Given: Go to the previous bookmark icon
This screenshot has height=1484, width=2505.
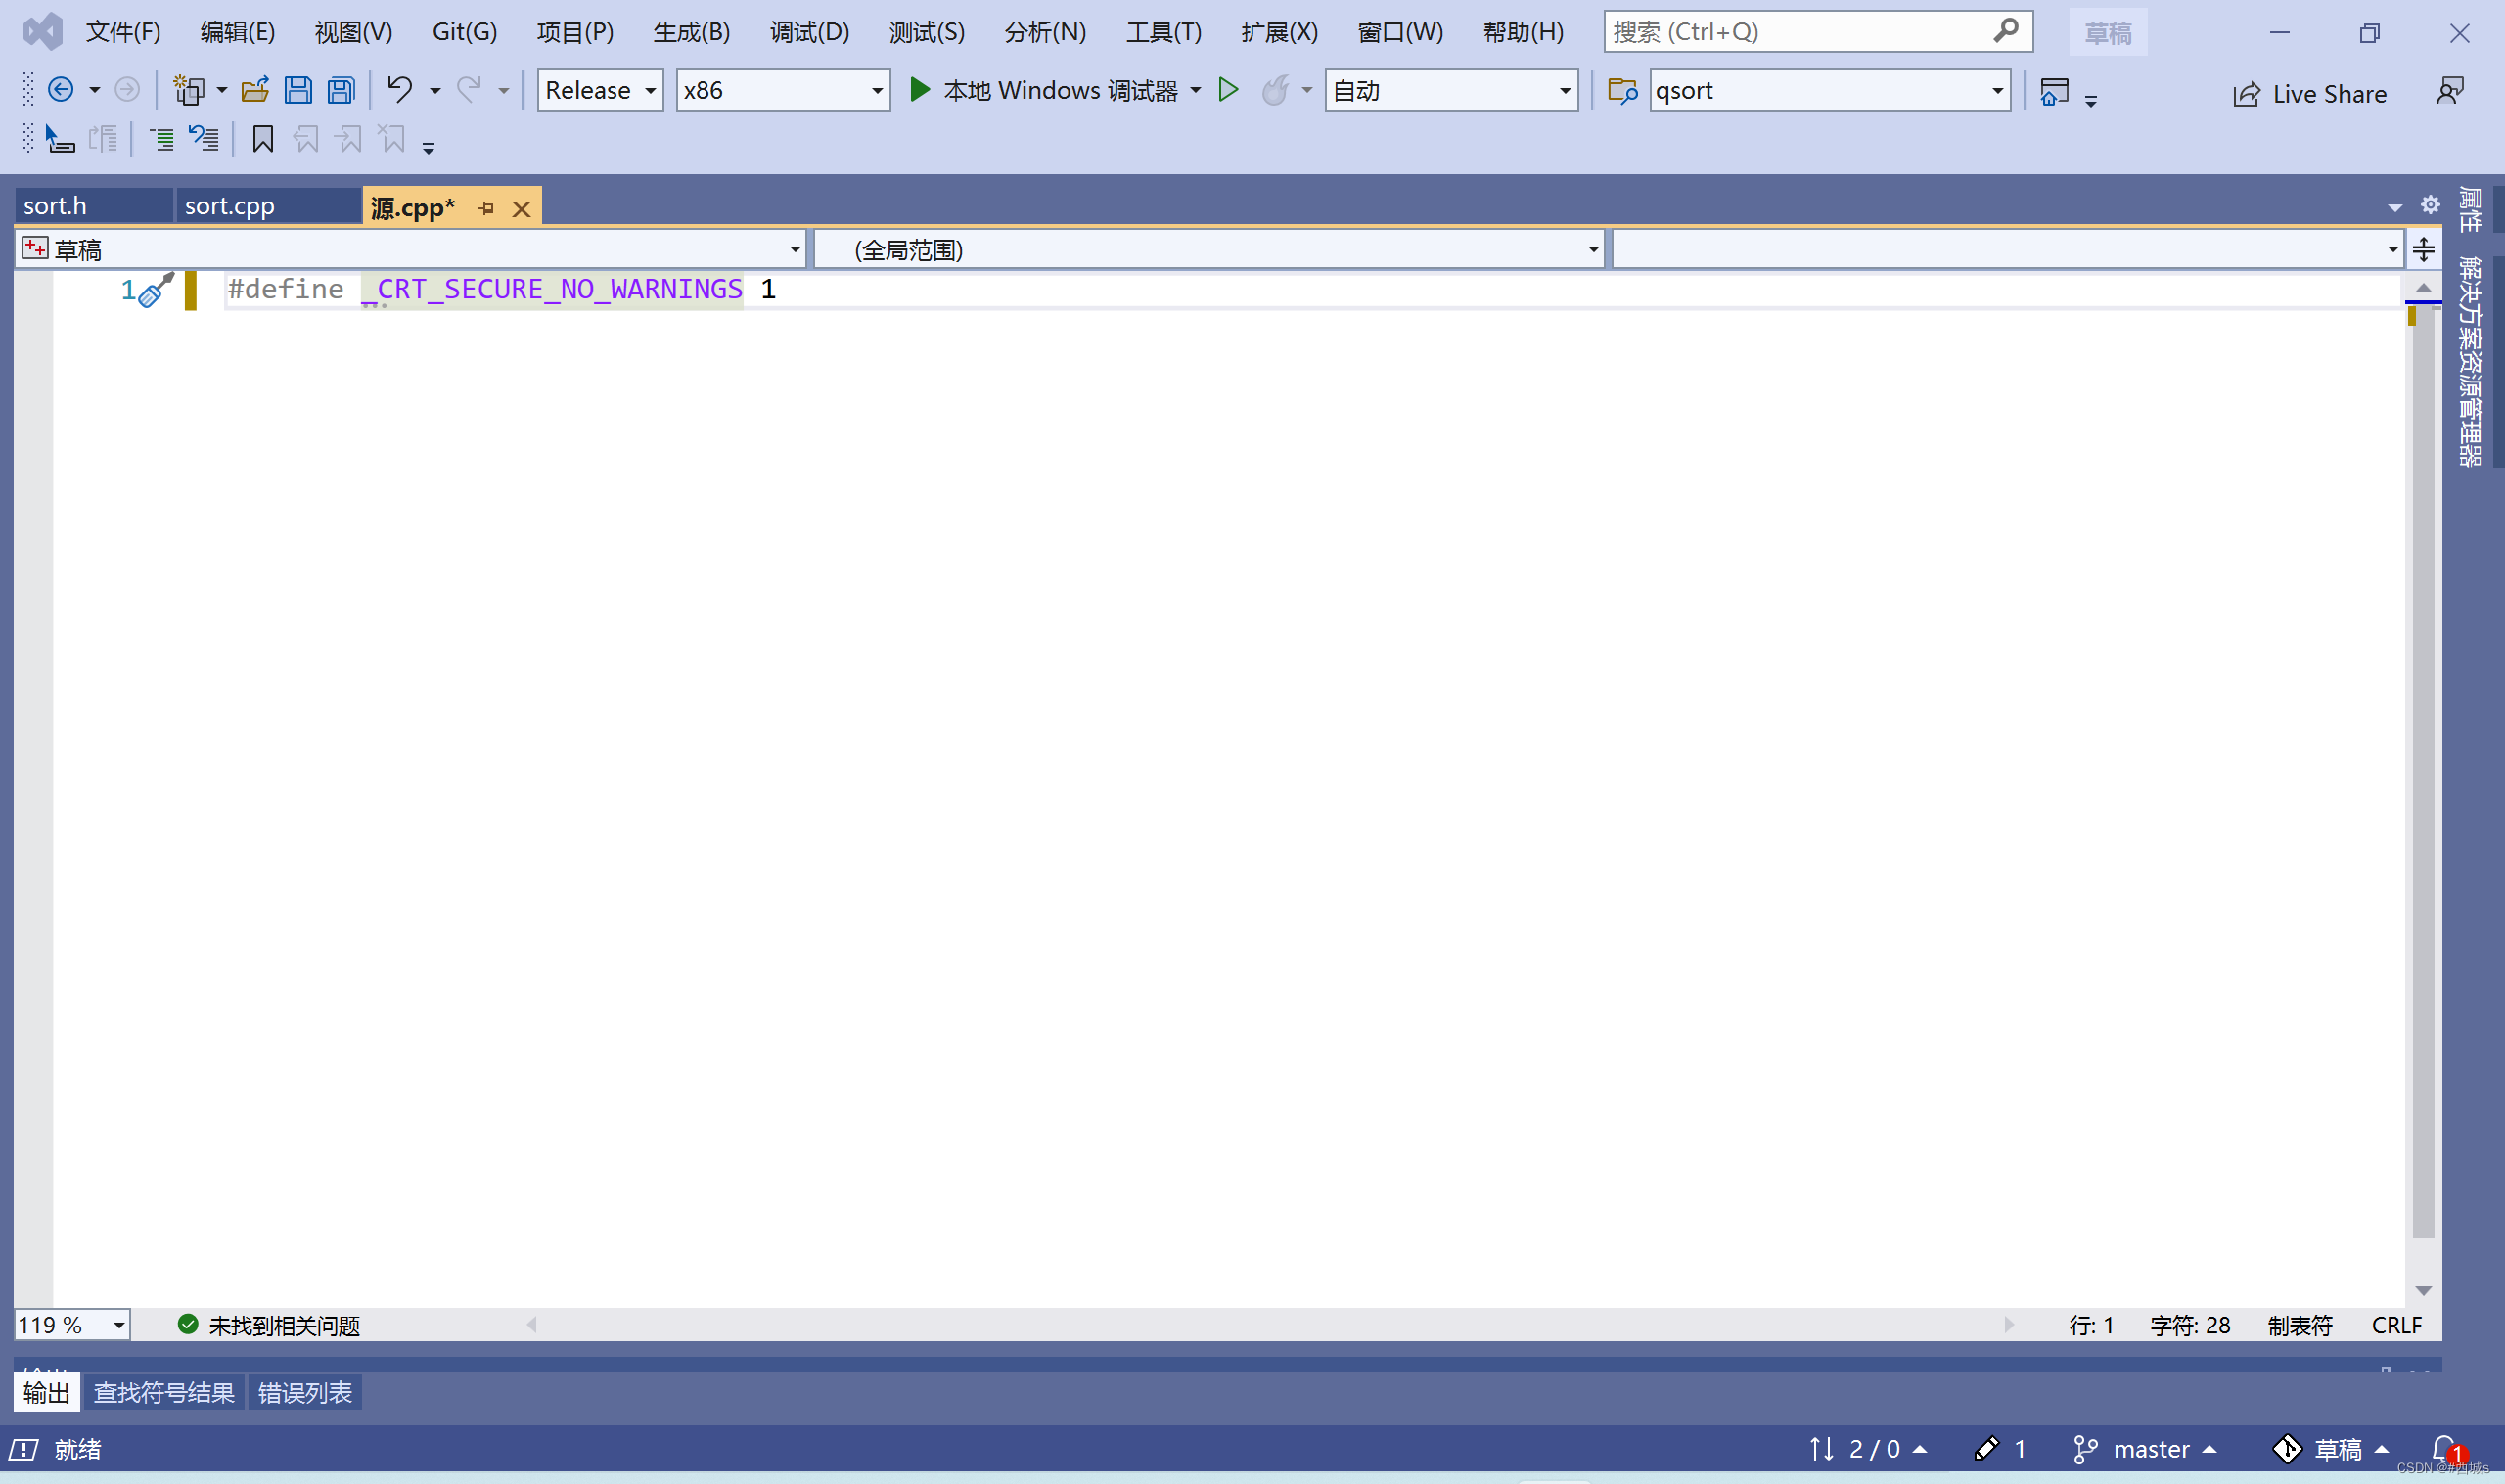Looking at the screenshot, I should click(306, 139).
